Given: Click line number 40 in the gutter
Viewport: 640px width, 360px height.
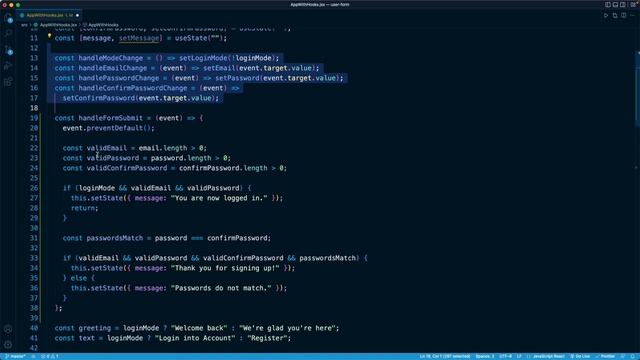Looking at the screenshot, I should 34,328.
